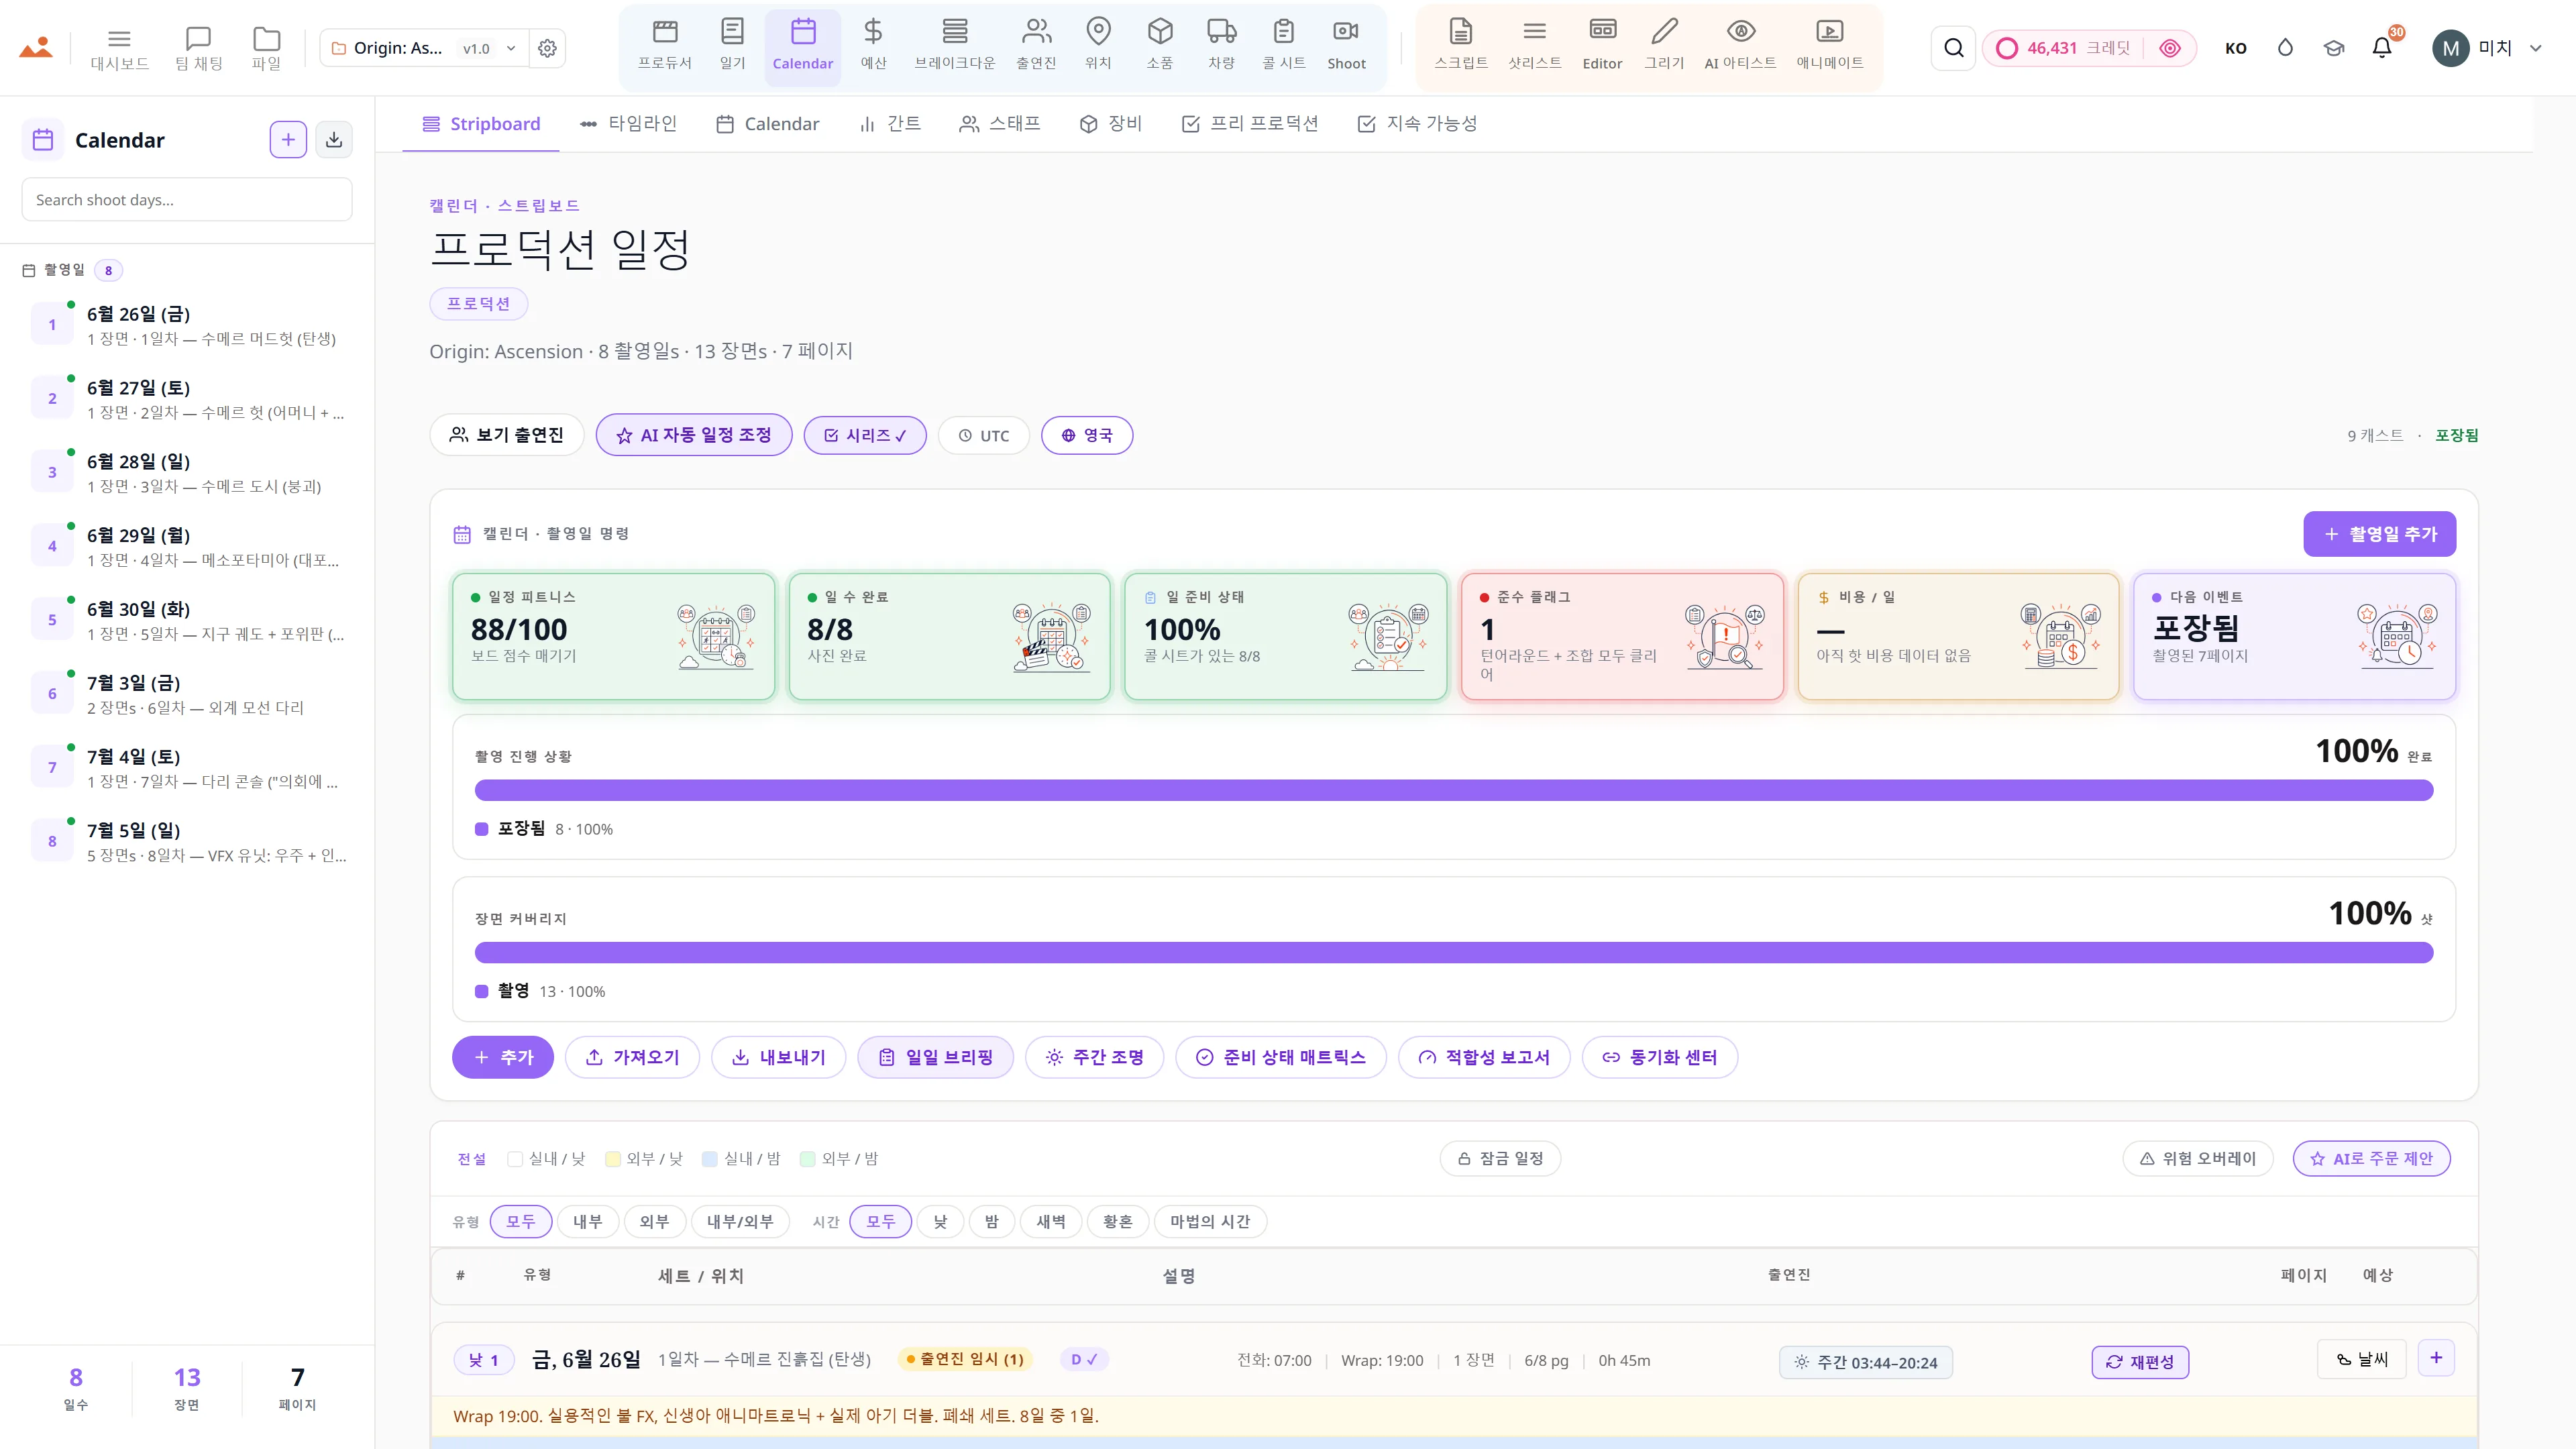Expand the 촬영일 list header
The width and height of the screenshot is (2576, 1449).
(72, 270)
